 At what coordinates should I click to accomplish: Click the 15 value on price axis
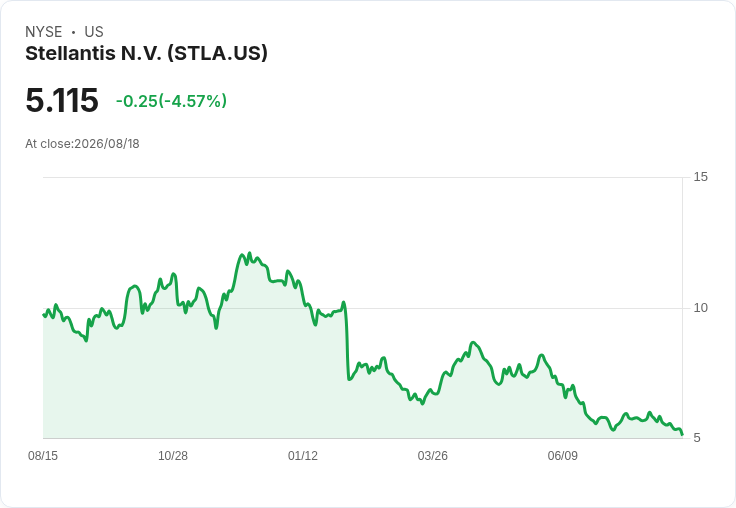tap(700, 177)
